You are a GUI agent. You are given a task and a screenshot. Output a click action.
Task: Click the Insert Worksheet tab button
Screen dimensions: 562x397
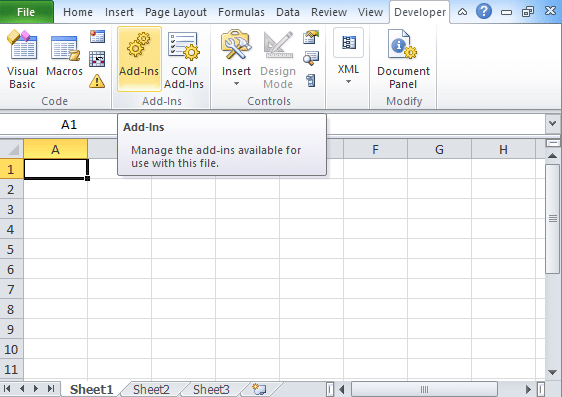click(x=259, y=389)
